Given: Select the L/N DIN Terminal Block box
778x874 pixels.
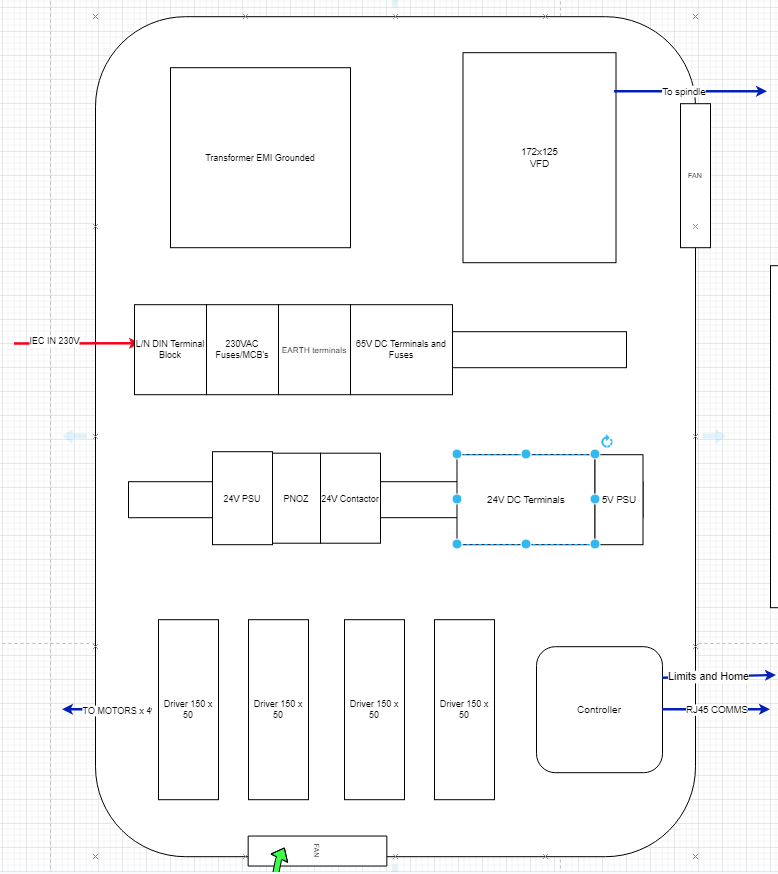Looking at the screenshot, I should (x=170, y=349).
